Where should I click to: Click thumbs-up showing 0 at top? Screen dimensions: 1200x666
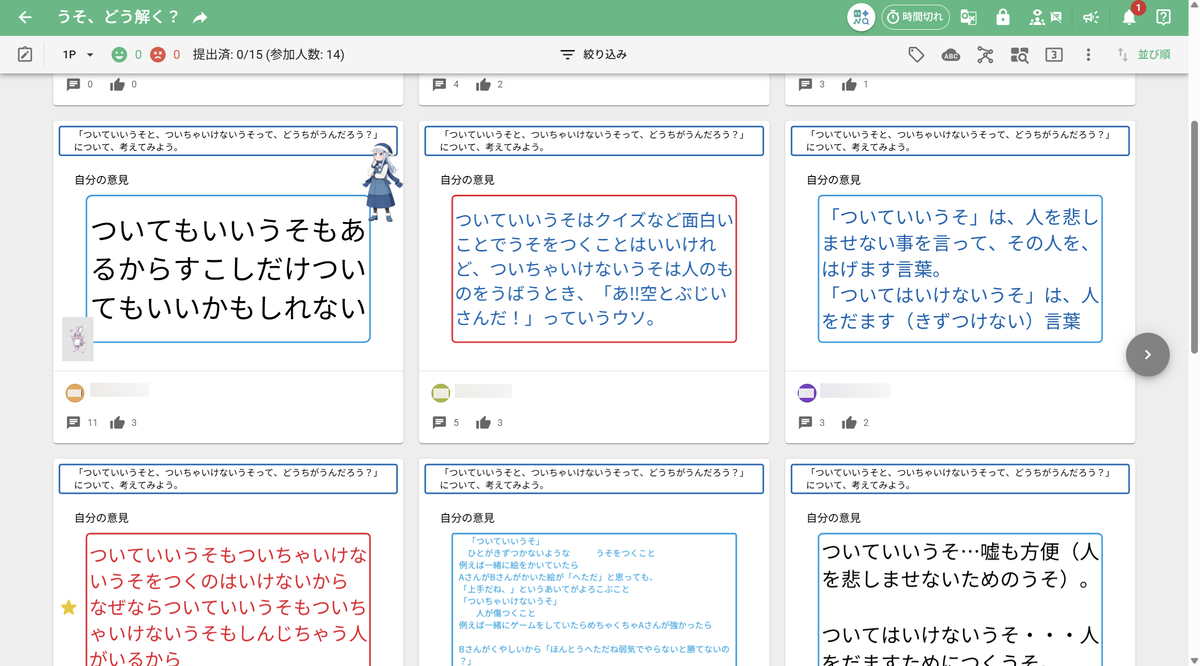point(117,85)
